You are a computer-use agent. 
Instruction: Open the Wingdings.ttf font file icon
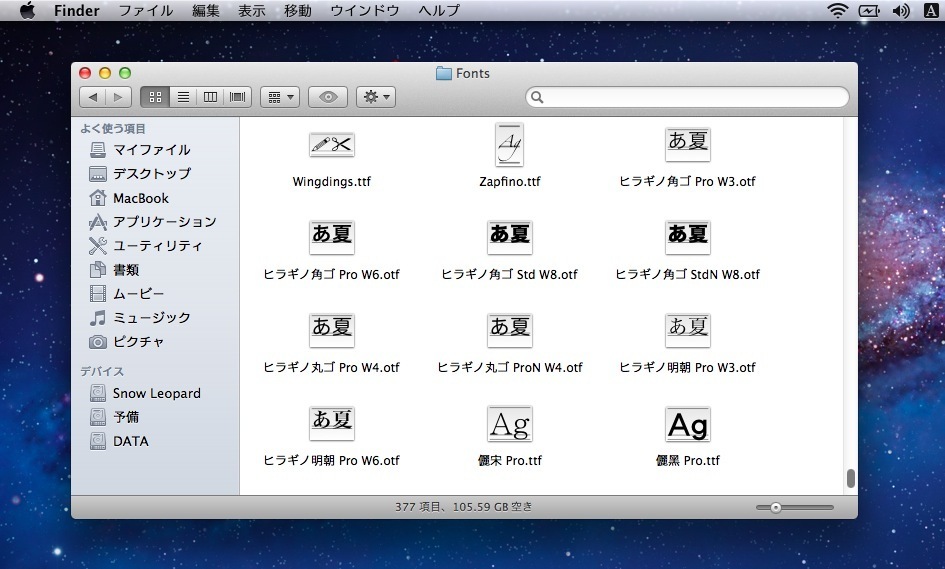tap(331, 145)
